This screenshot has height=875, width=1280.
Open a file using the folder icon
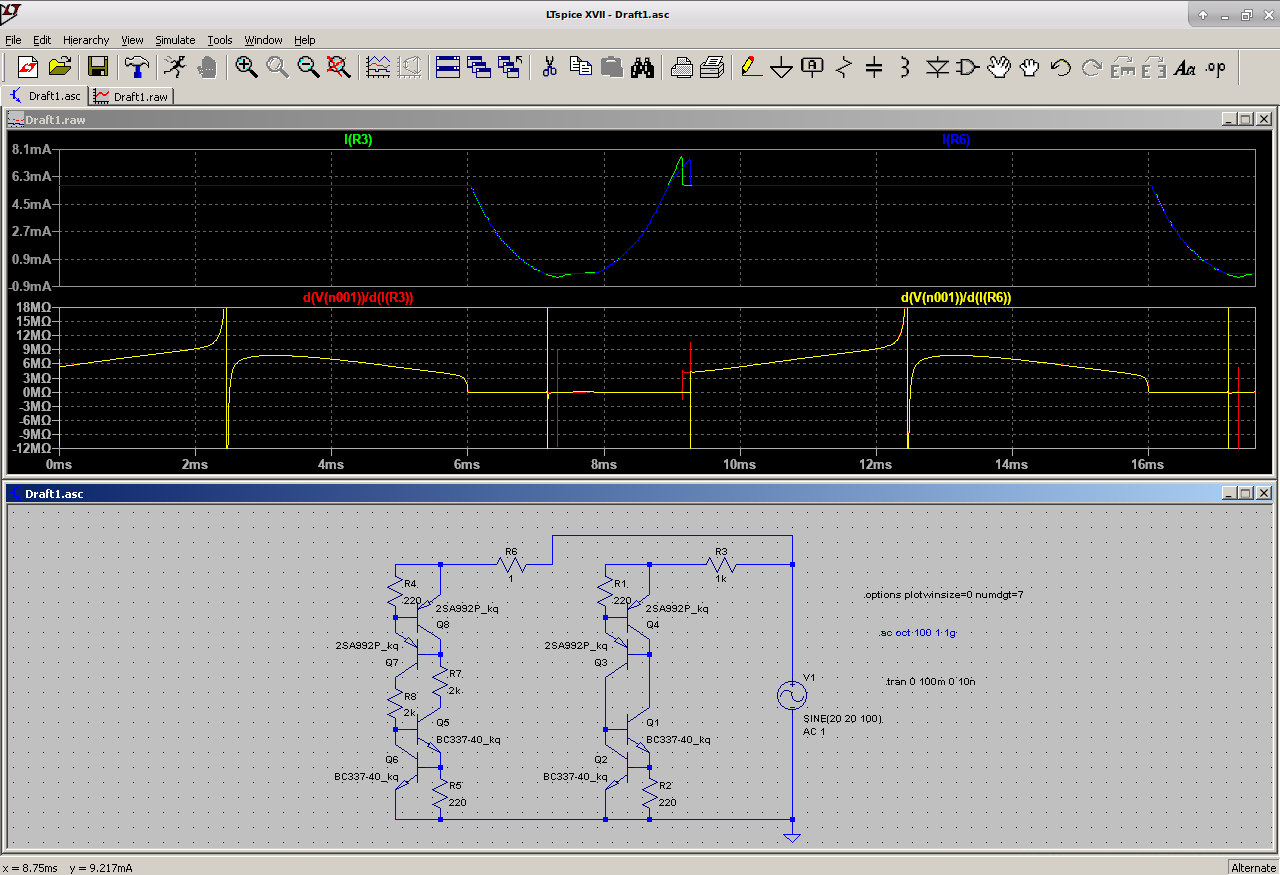[60, 67]
